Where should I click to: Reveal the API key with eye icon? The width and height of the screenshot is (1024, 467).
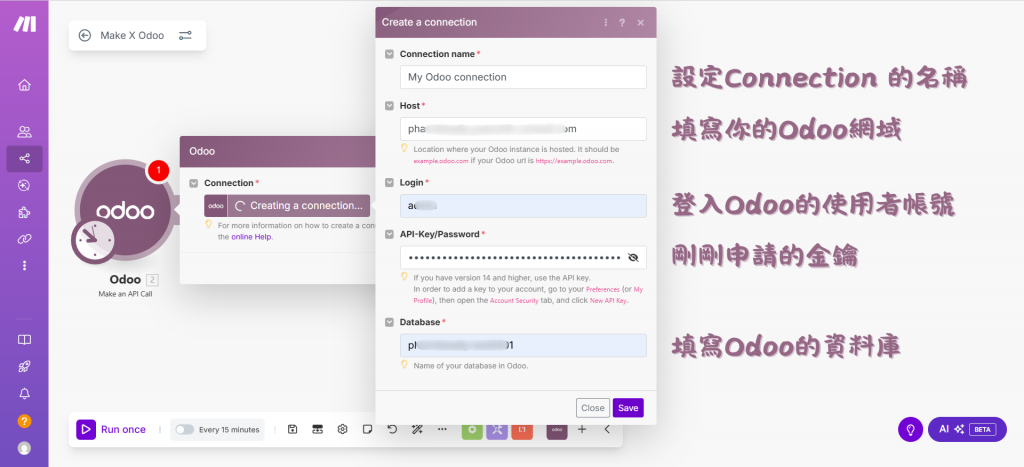coord(632,257)
